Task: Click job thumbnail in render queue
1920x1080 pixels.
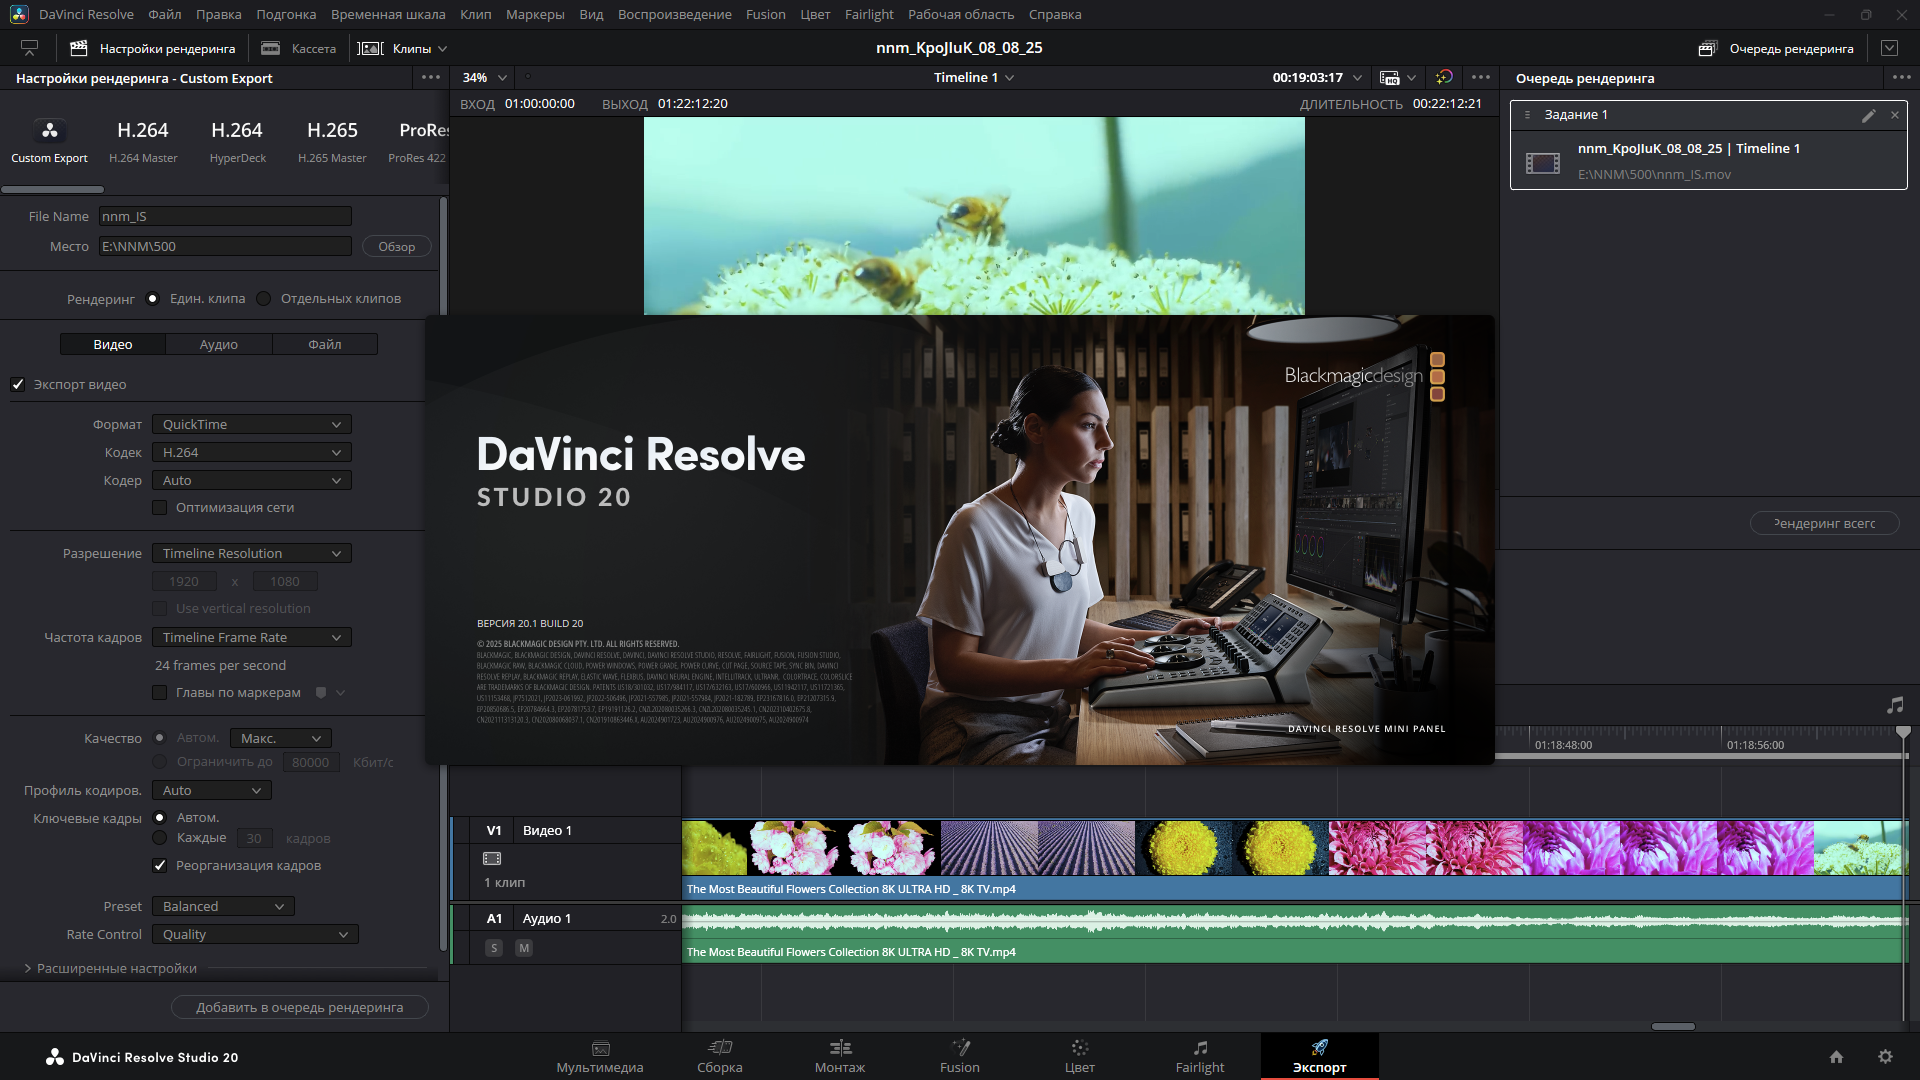Action: (1543, 162)
